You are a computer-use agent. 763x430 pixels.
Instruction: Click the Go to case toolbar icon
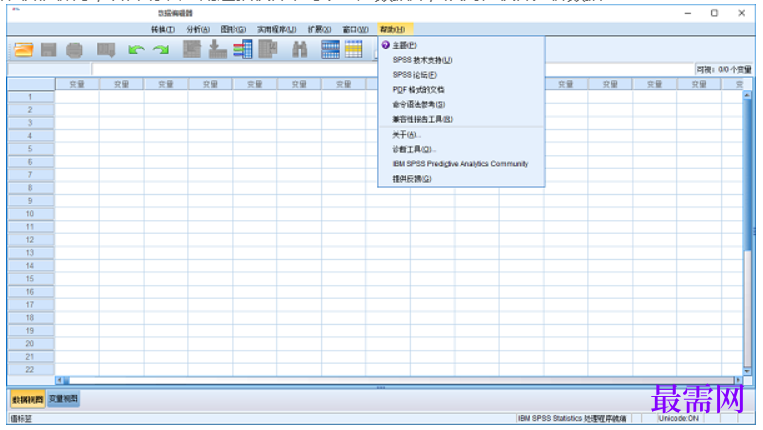coord(192,50)
